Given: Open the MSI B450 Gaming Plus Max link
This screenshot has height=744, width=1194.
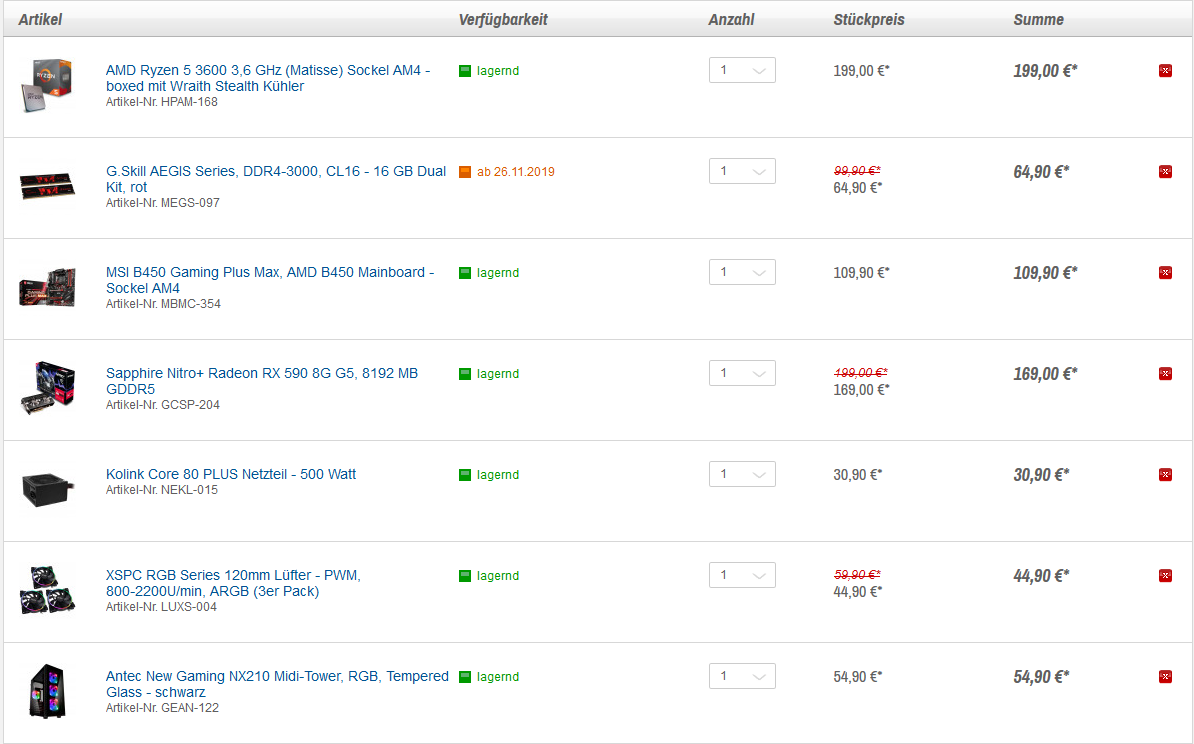Looking at the screenshot, I should point(270,280).
